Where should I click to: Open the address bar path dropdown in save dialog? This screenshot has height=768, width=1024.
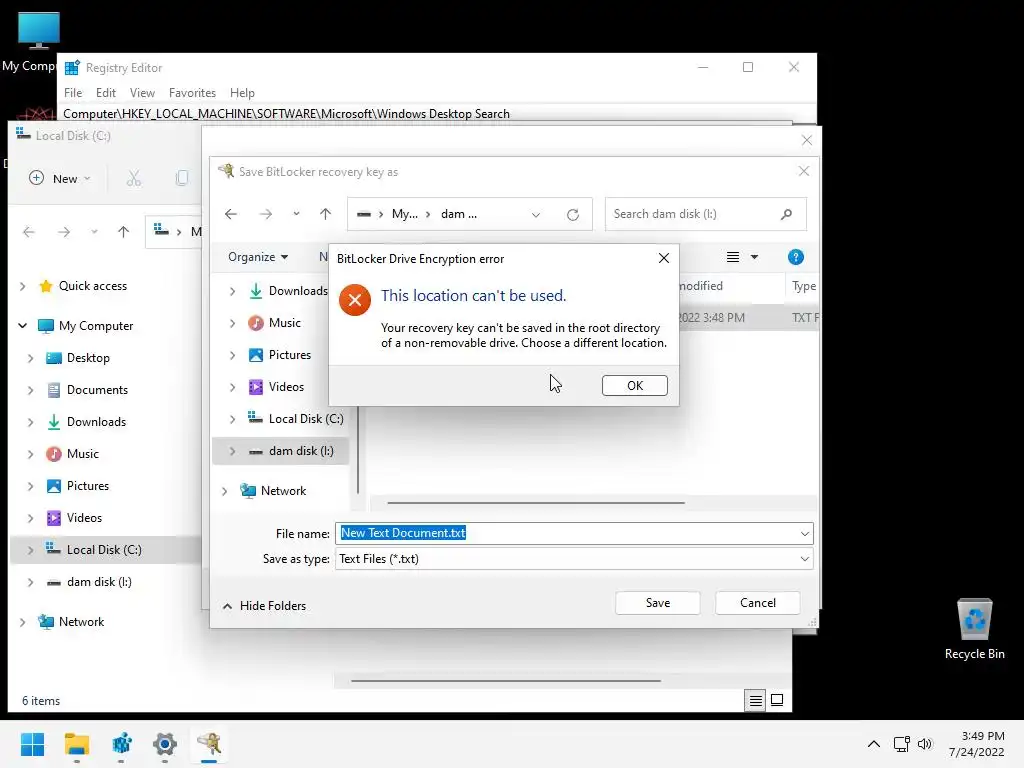tap(536, 214)
